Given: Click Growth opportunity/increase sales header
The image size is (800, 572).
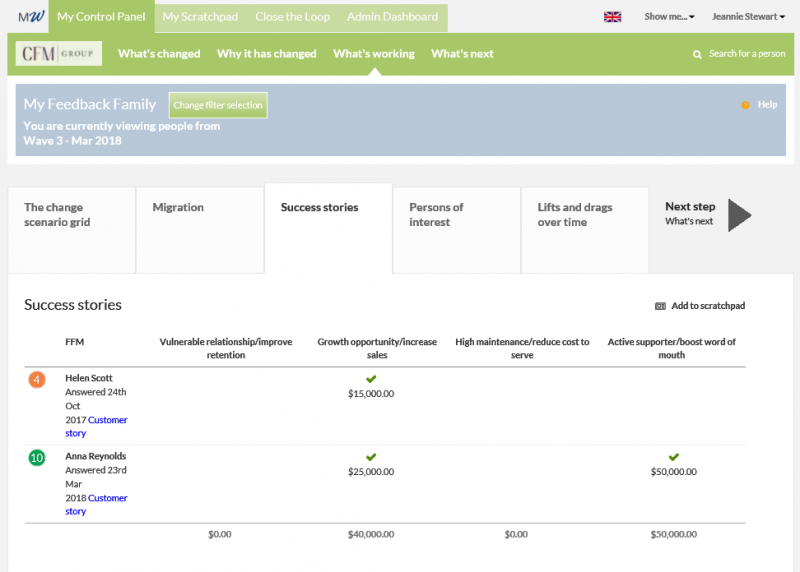Looking at the screenshot, I should pyautogui.click(x=377, y=349).
